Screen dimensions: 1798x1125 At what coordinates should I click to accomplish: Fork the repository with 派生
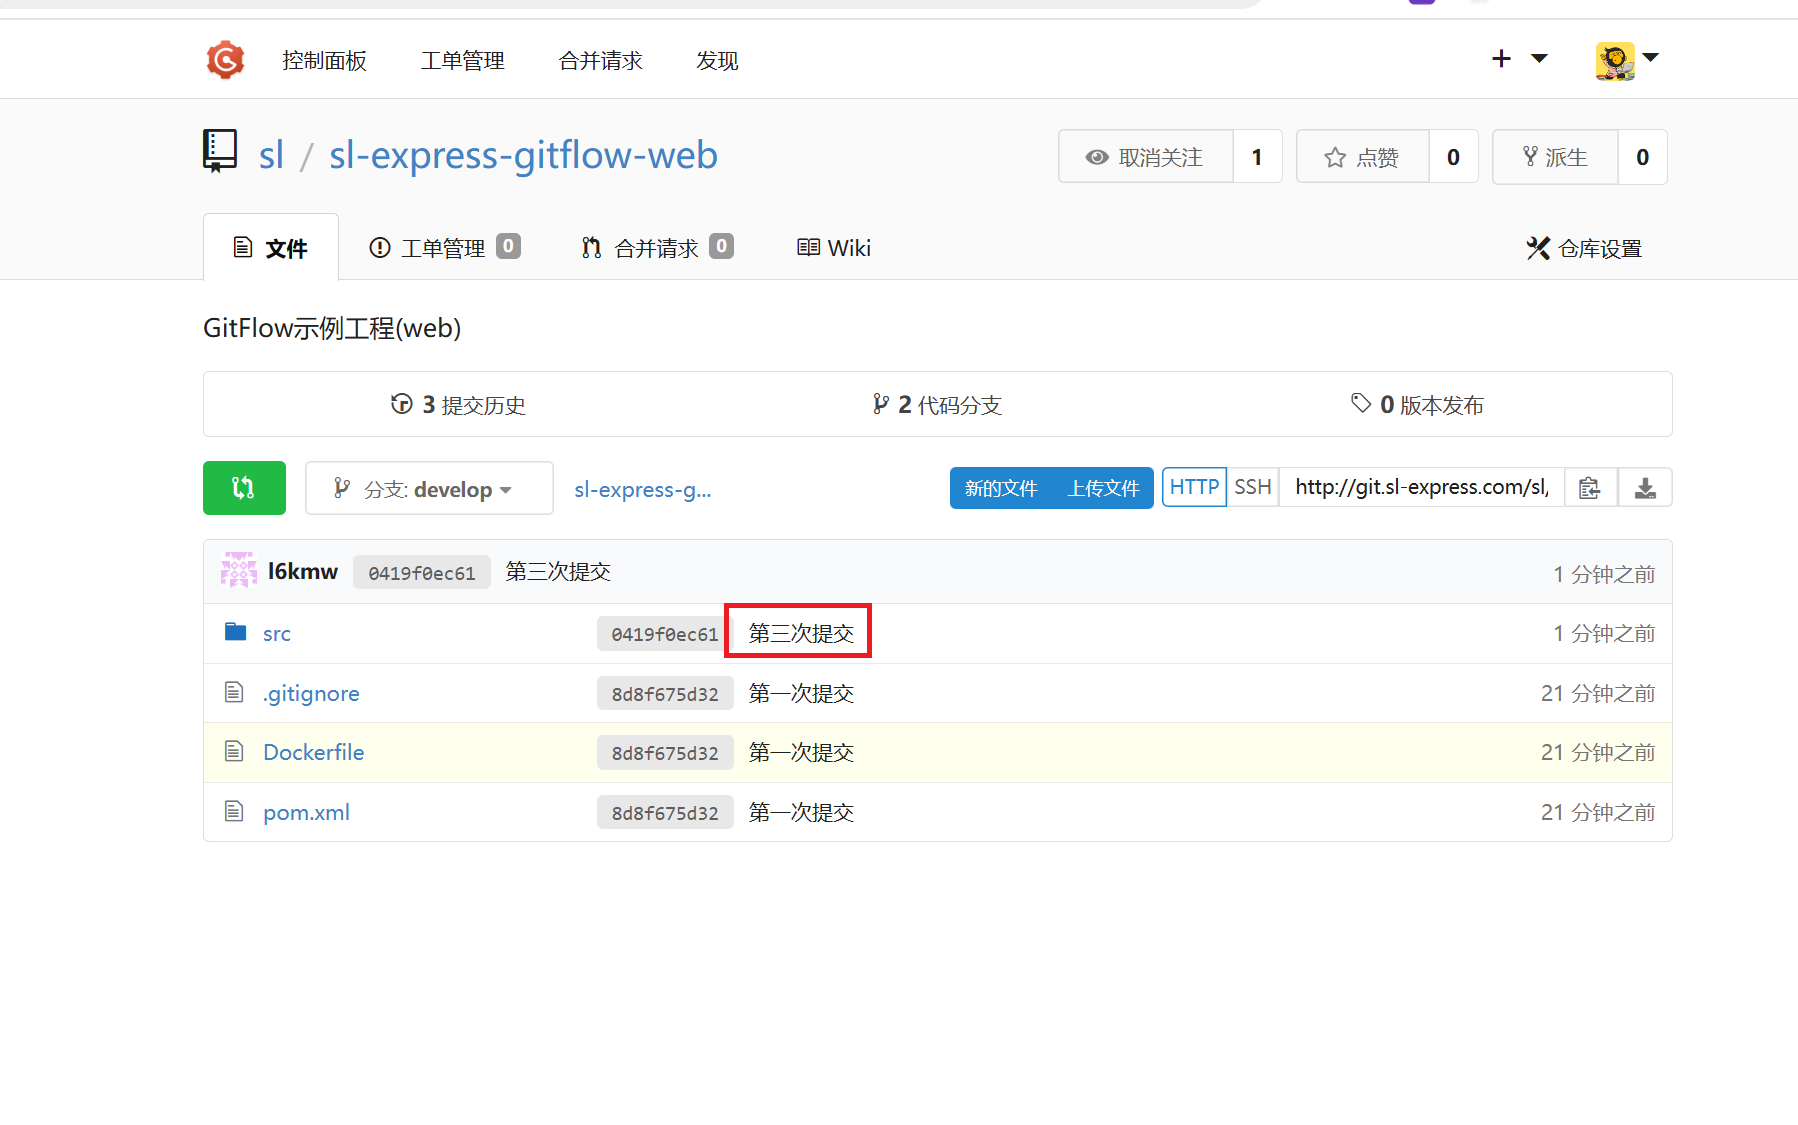click(x=1555, y=157)
